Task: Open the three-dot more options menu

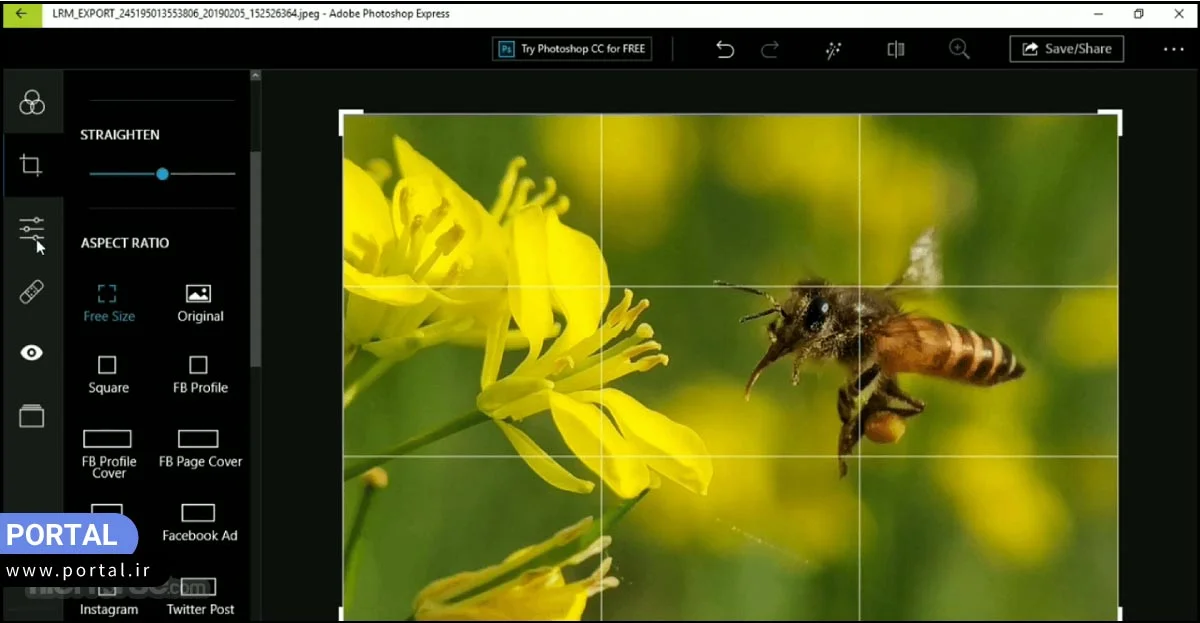Action: coord(1173,49)
